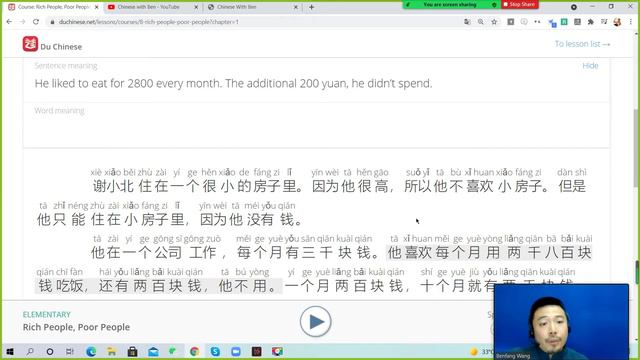This screenshot has height=360, width=640.
Task: Reload the current page
Action: point(36,22)
